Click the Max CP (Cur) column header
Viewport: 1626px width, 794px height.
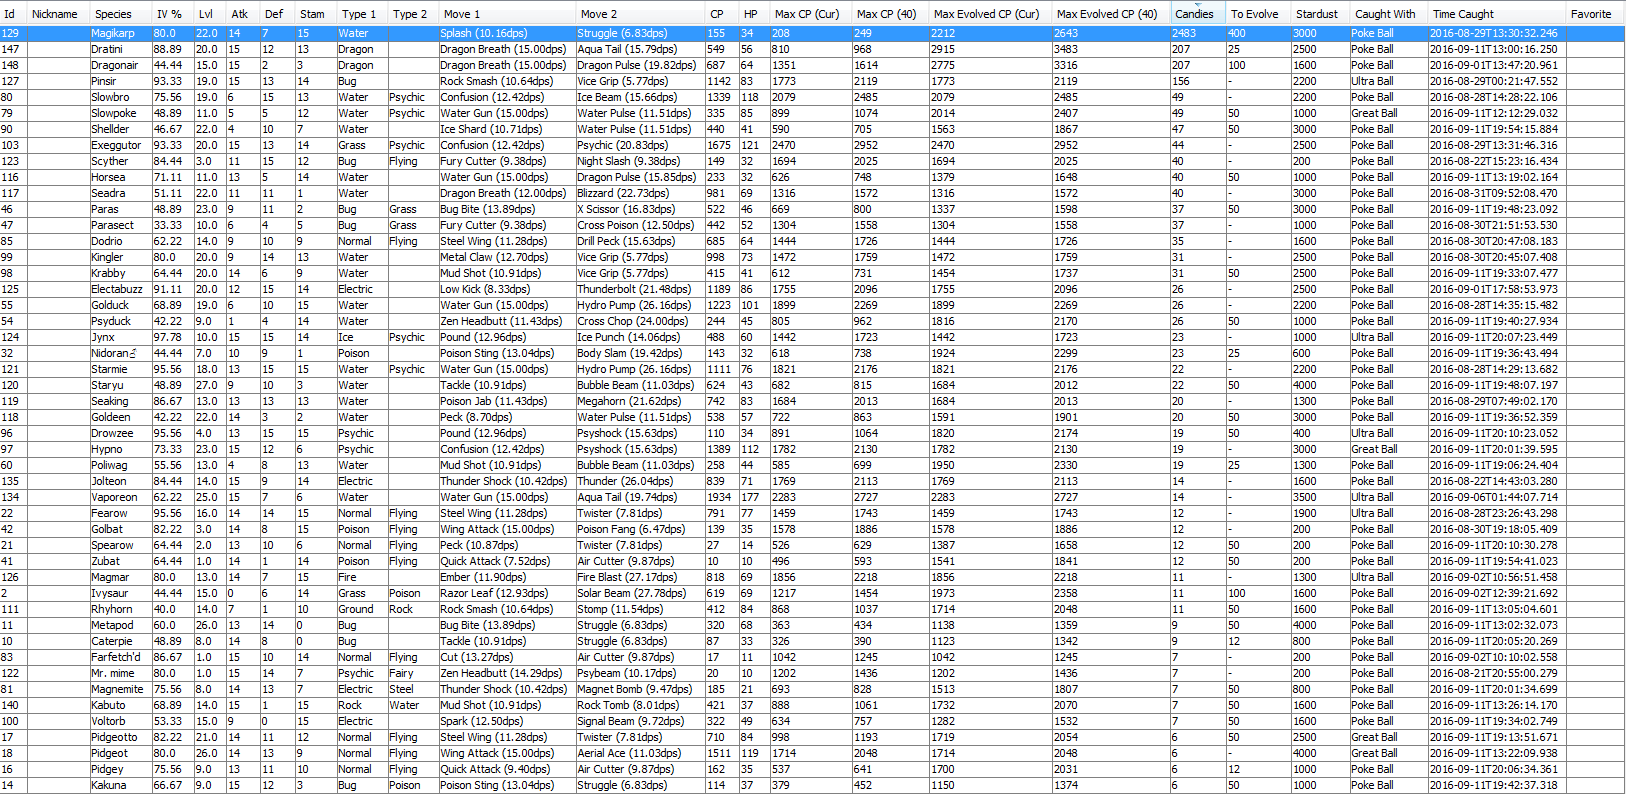810,14
